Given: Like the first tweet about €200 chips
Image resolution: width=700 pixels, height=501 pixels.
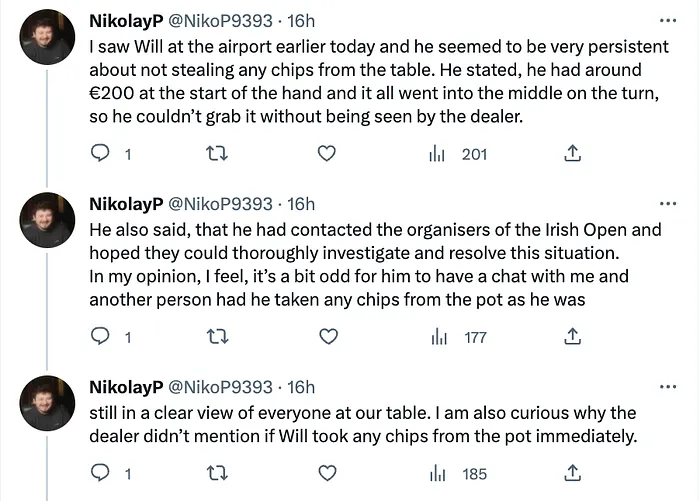Looking at the screenshot, I should pos(325,153).
